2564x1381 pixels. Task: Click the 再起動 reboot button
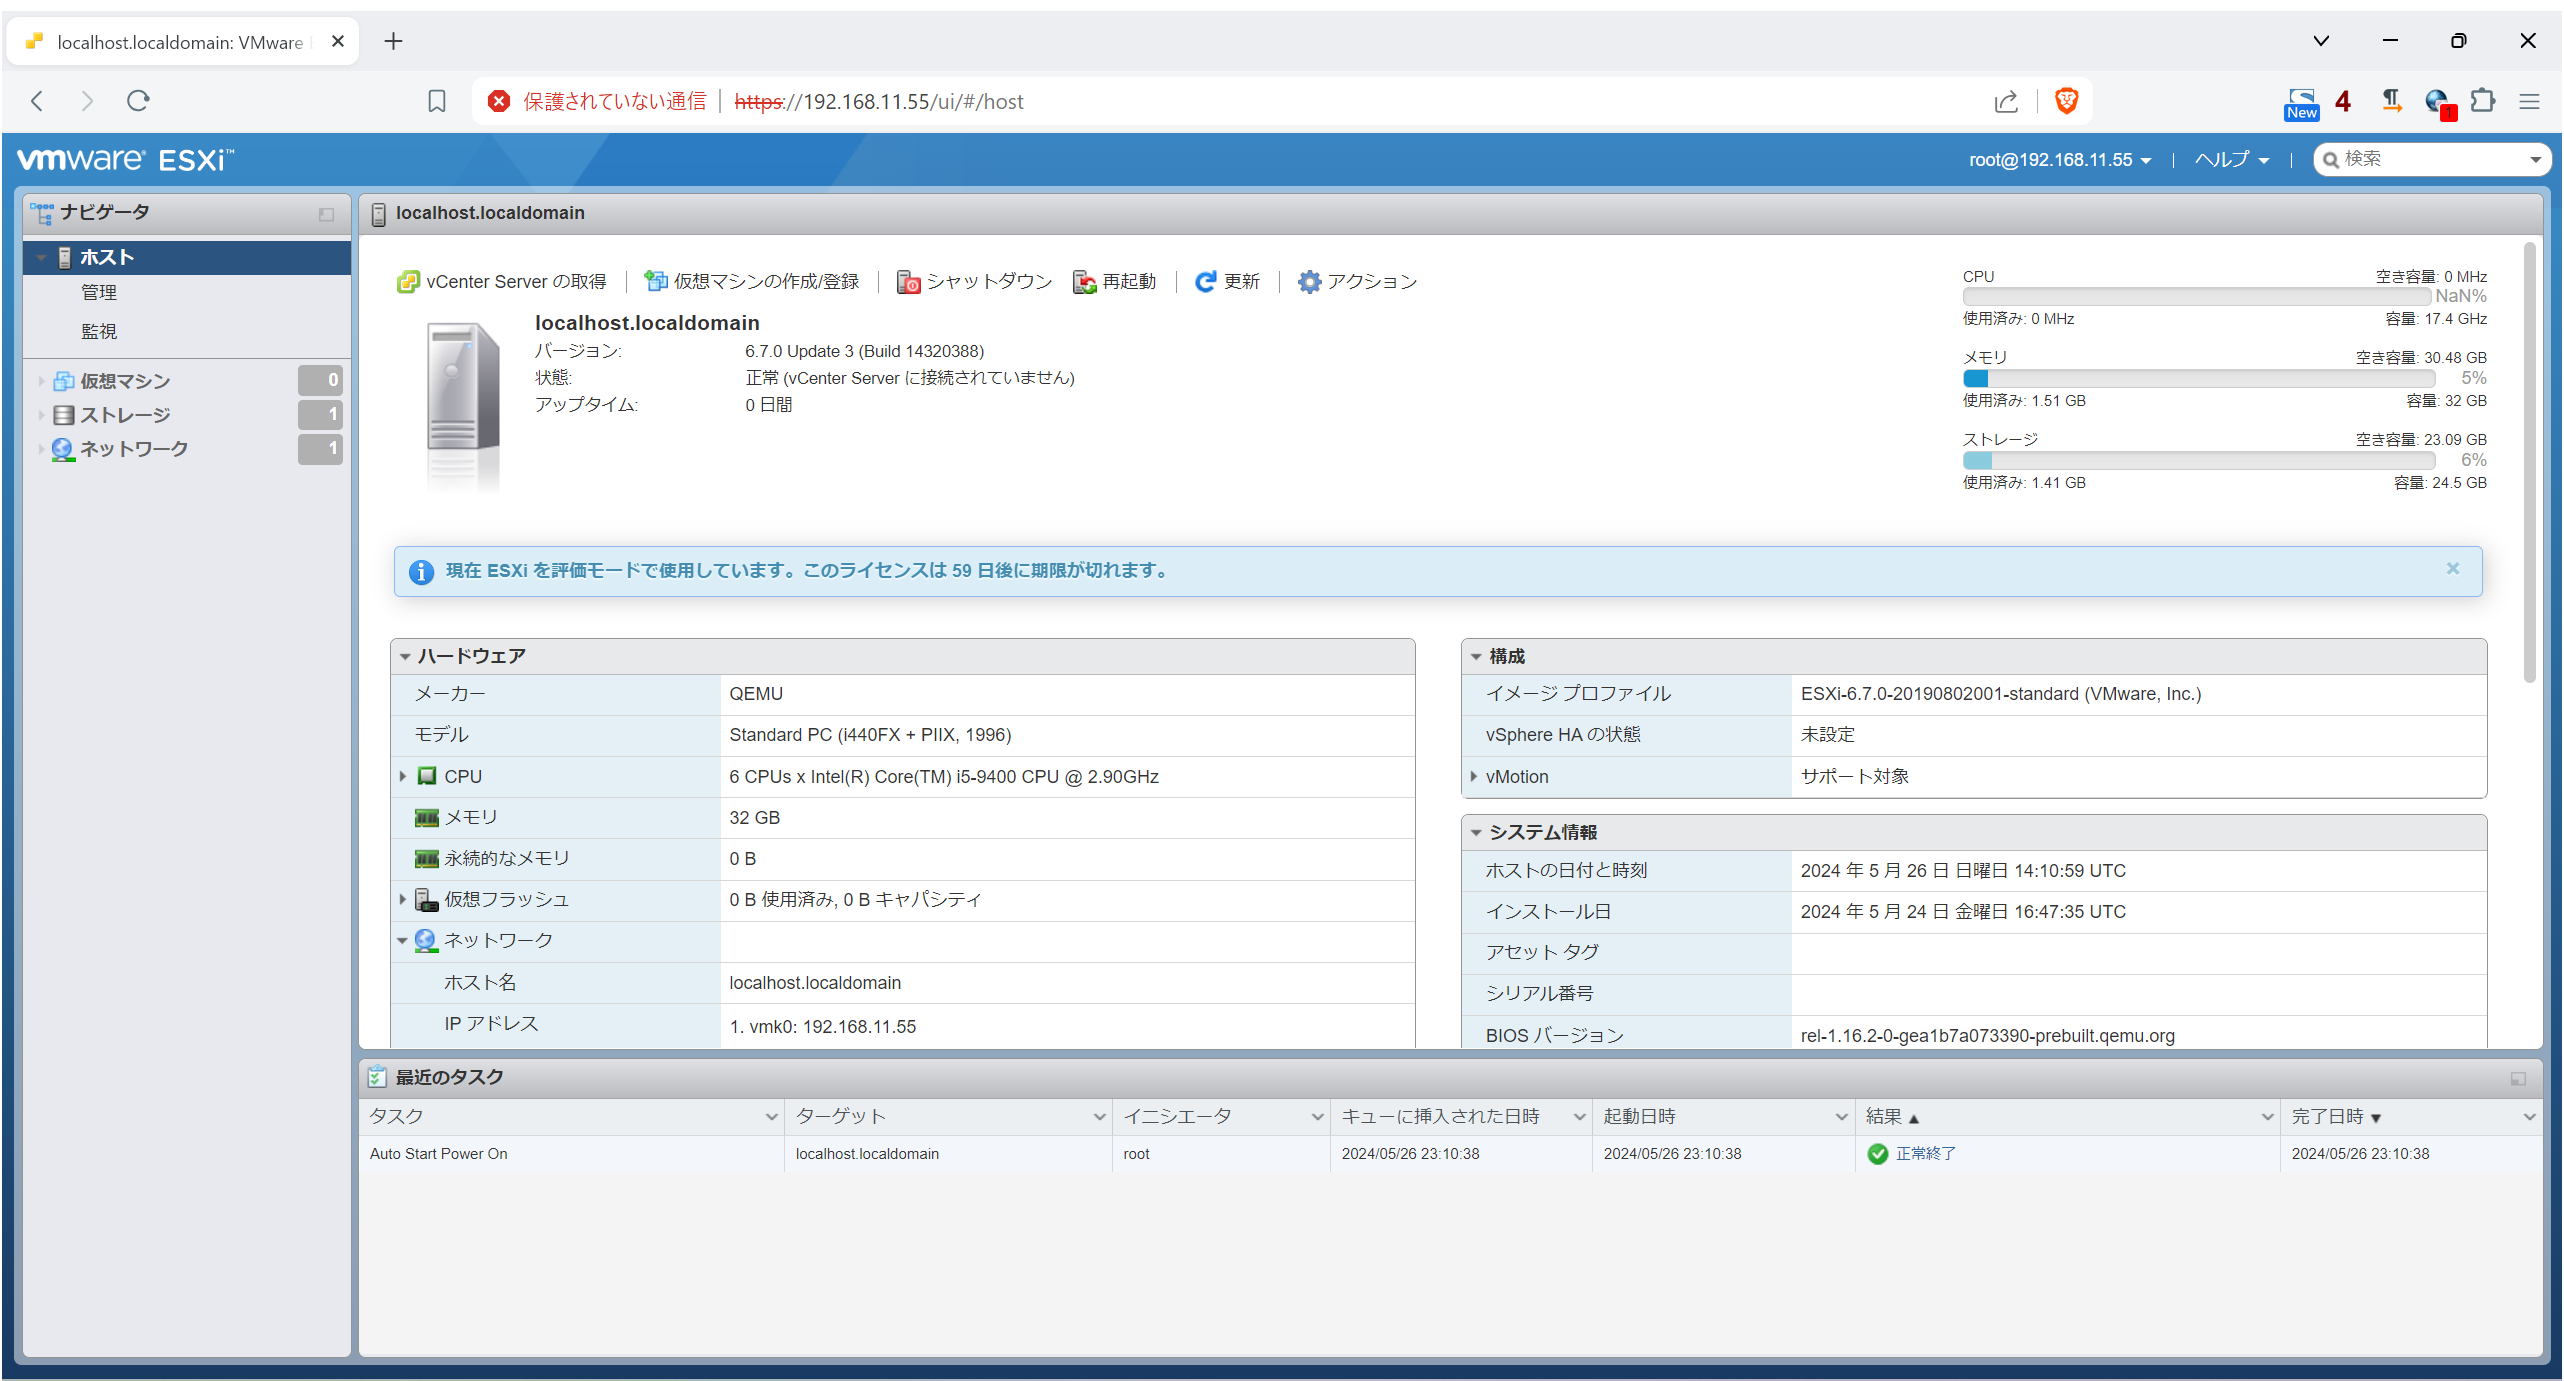[x=1115, y=282]
